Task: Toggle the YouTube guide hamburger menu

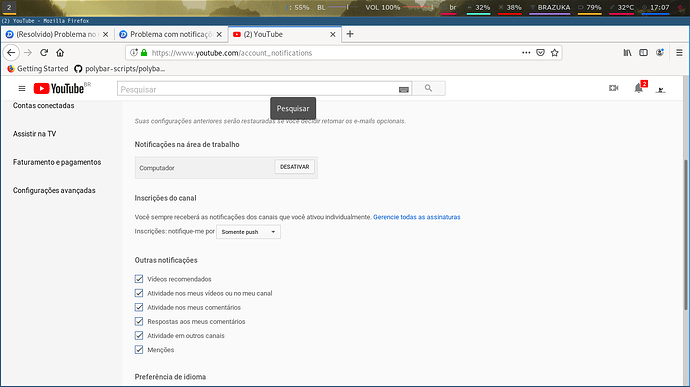Action: (22, 88)
